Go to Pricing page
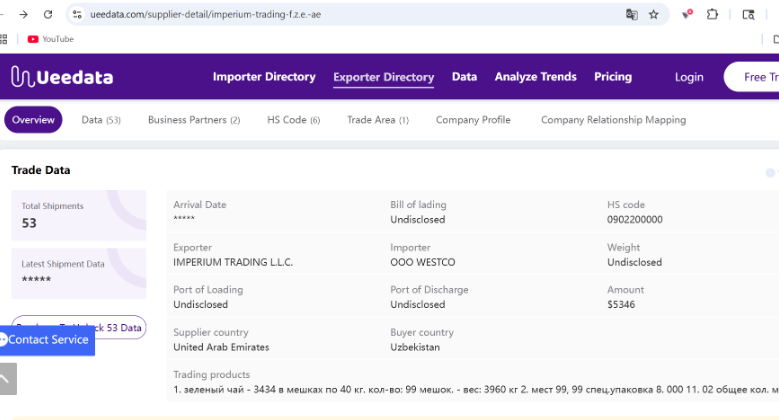 (x=613, y=77)
